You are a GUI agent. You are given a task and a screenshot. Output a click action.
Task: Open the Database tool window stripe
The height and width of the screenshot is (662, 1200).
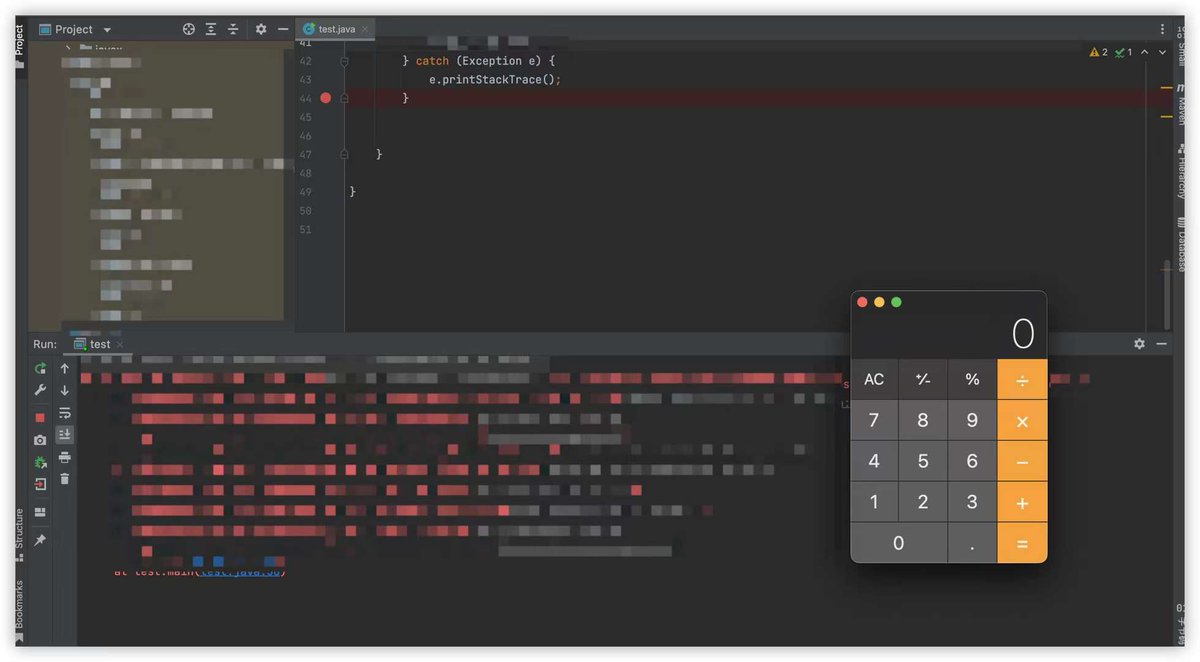click(x=1180, y=244)
